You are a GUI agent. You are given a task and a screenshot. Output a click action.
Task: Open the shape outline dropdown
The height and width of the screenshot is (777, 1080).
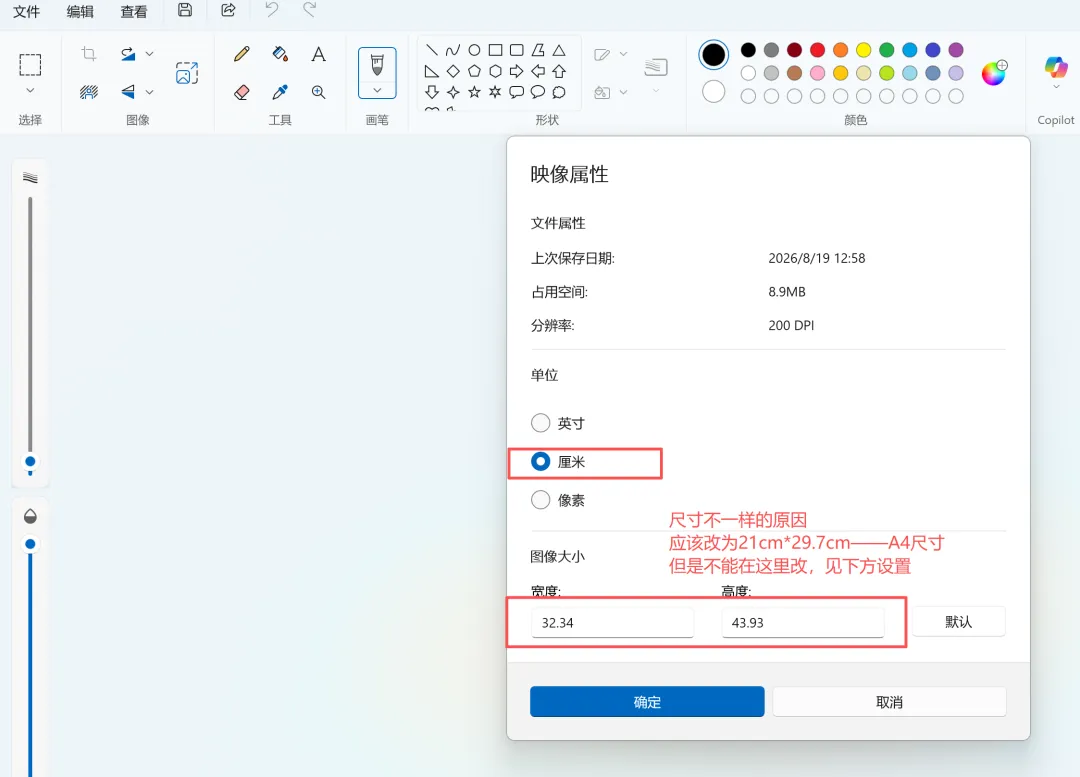623,54
